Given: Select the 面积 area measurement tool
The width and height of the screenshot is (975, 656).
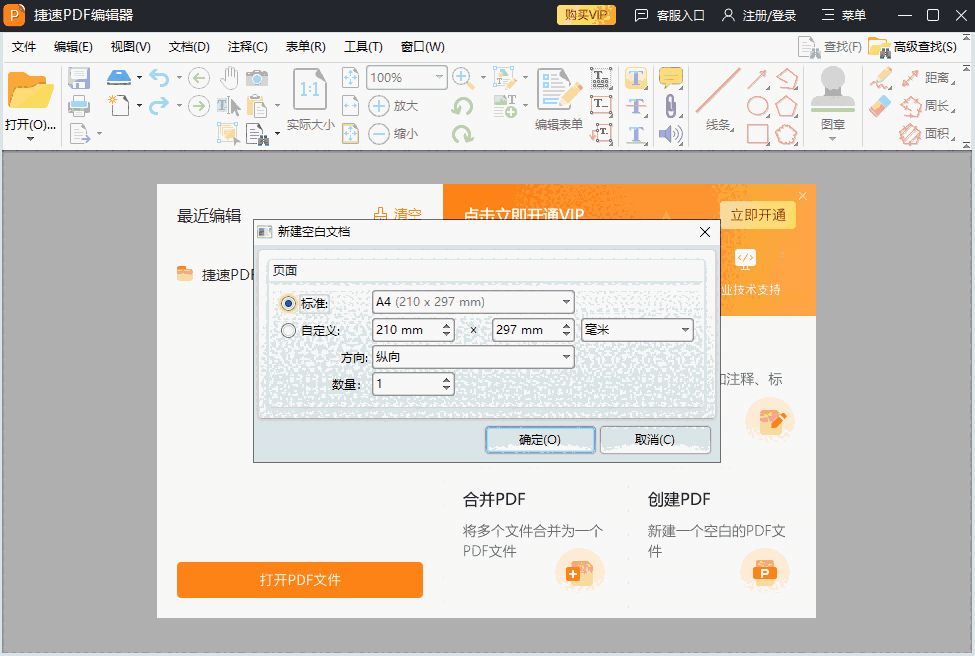Looking at the screenshot, I should click(937, 132).
